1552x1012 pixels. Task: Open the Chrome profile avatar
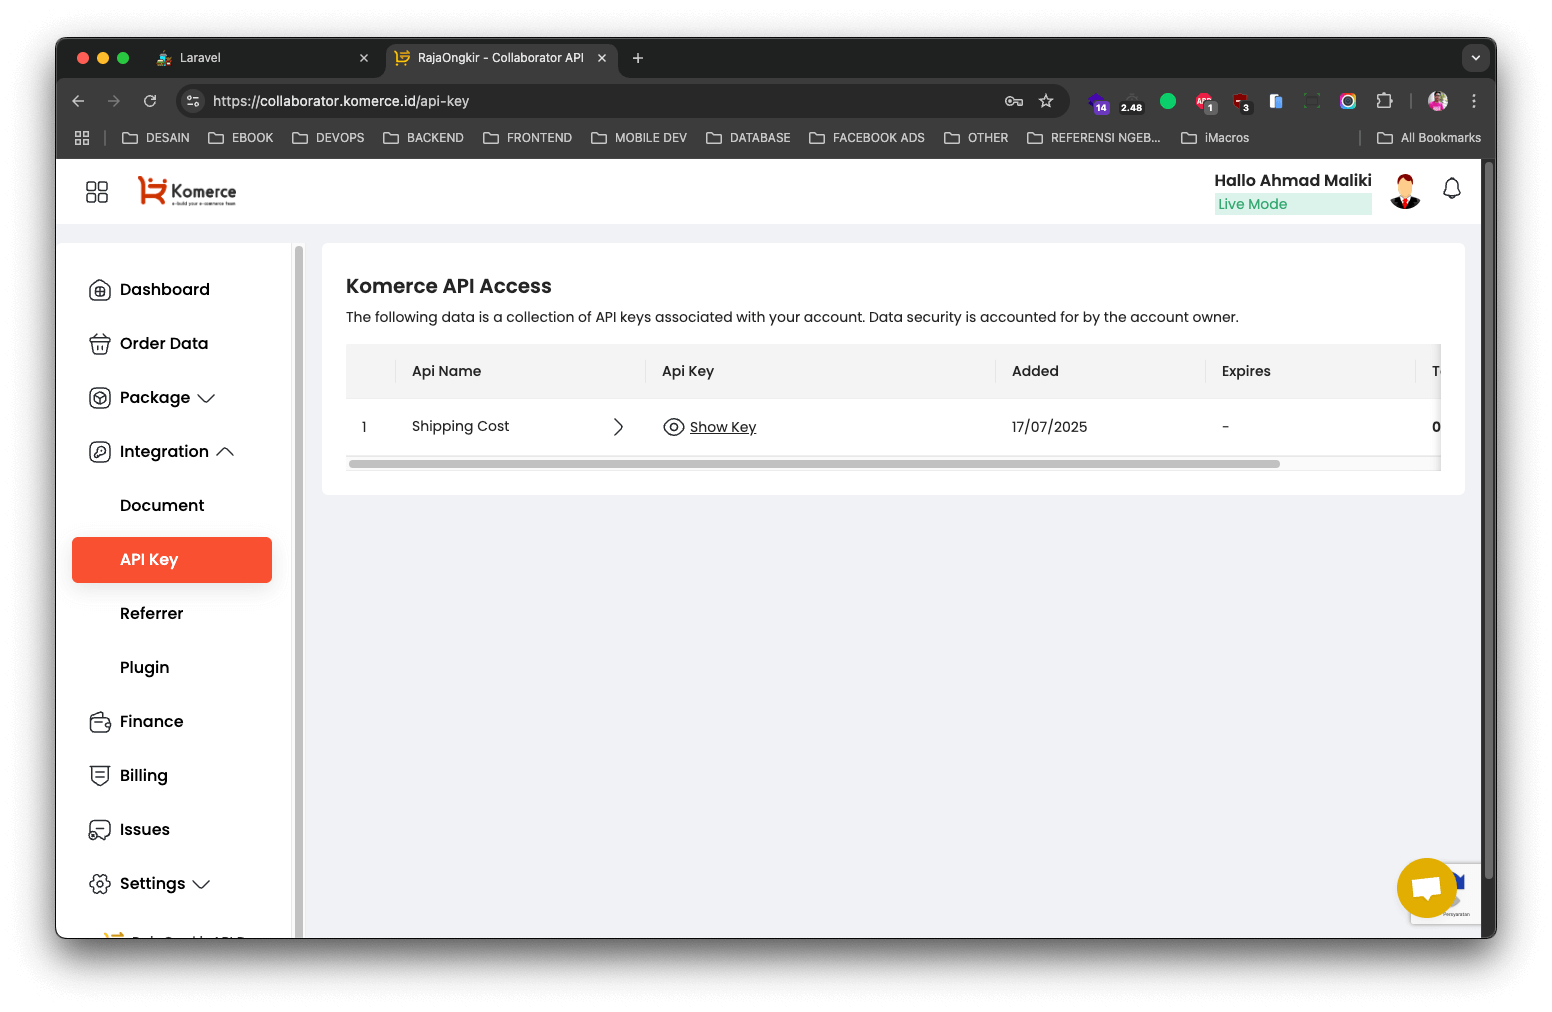coord(1438,101)
